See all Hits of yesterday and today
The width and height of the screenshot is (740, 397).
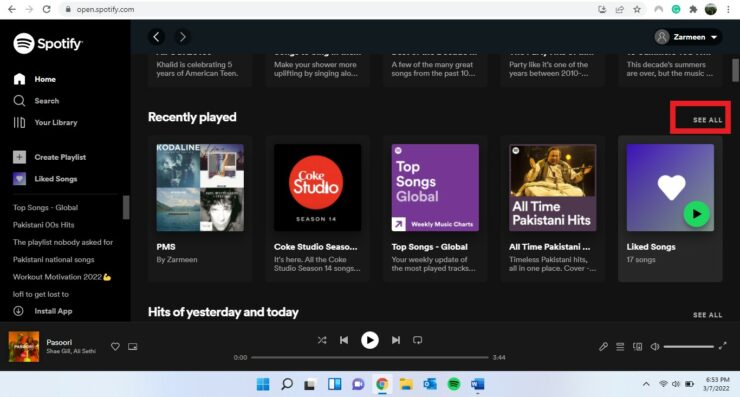pyautogui.click(x=707, y=315)
